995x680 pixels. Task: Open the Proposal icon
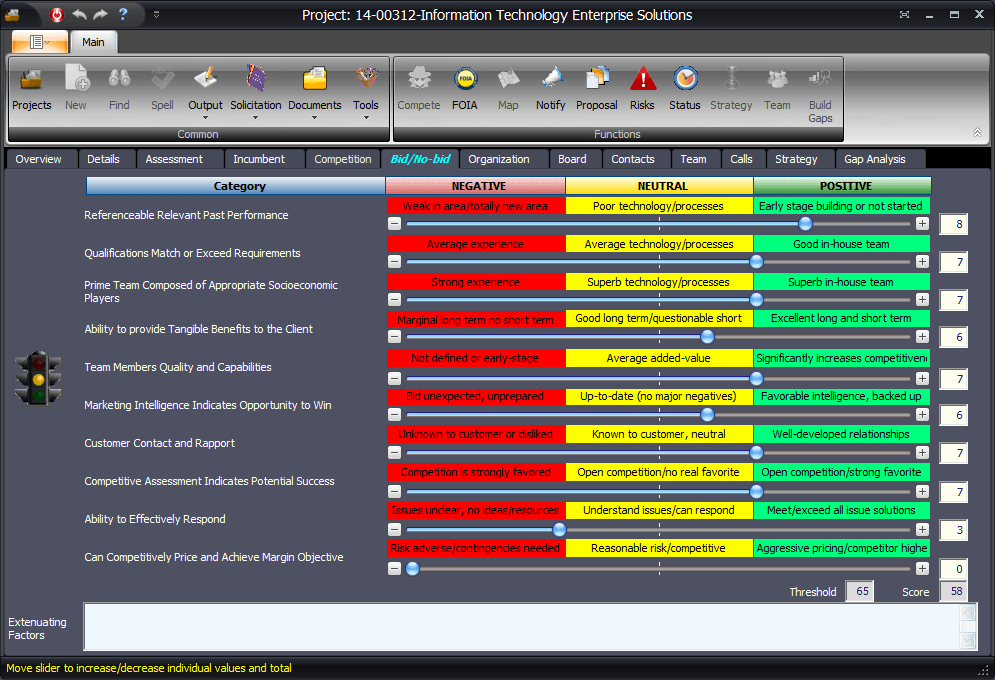pyautogui.click(x=597, y=87)
